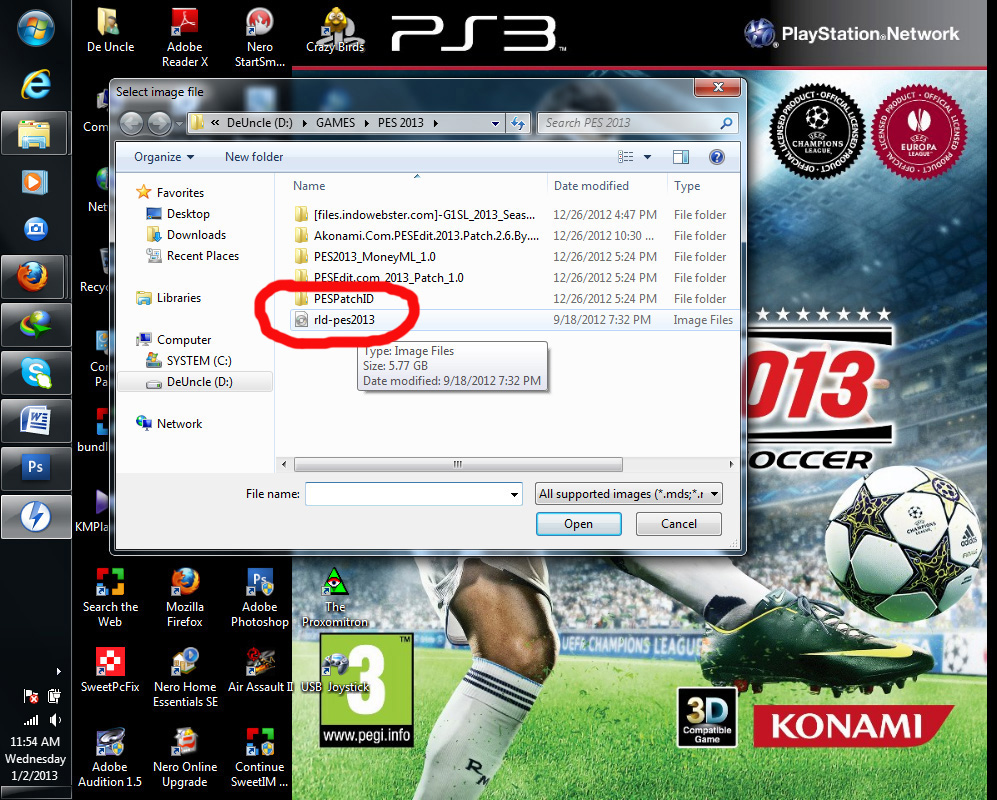Open Crazy Birds desktop shortcut
997x800 pixels.
point(335,31)
